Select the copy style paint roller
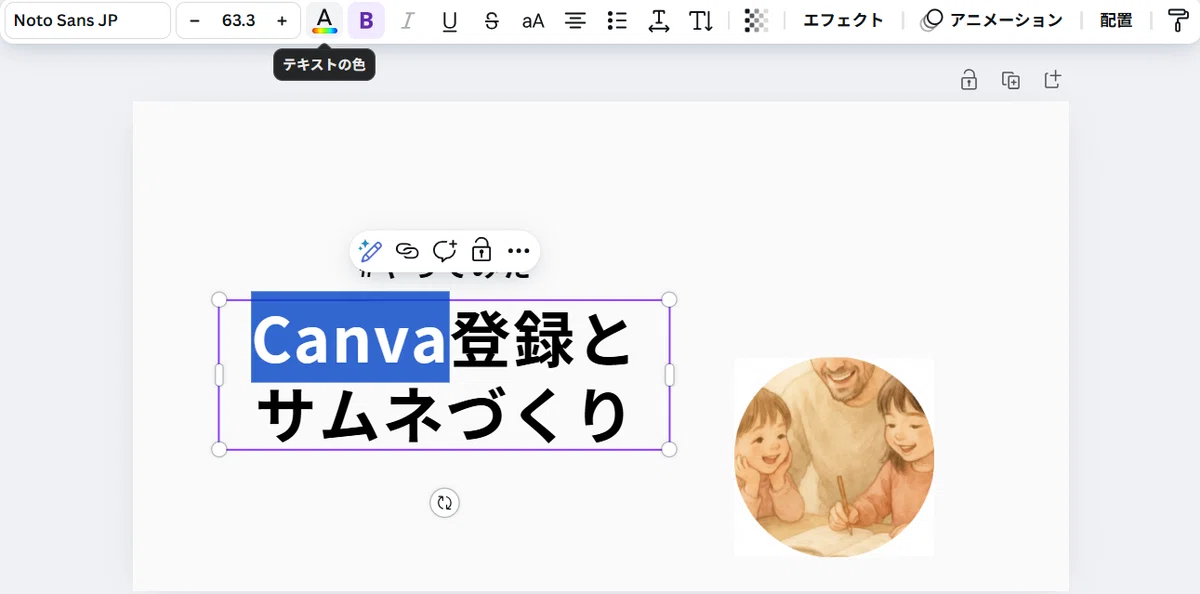This screenshot has height=594, width=1200. (x=1178, y=20)
